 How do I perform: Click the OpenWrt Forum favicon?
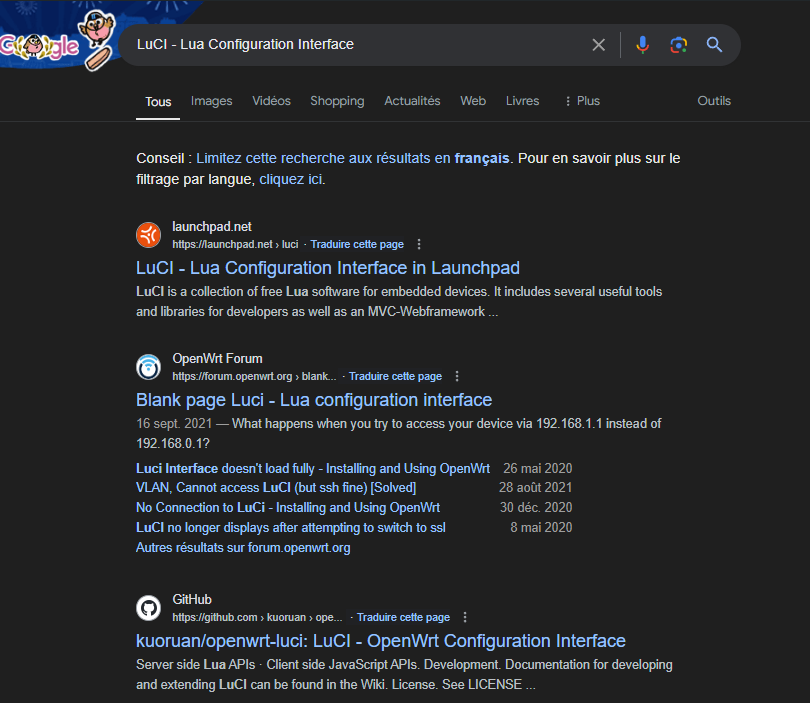click(x=148, y=367)
